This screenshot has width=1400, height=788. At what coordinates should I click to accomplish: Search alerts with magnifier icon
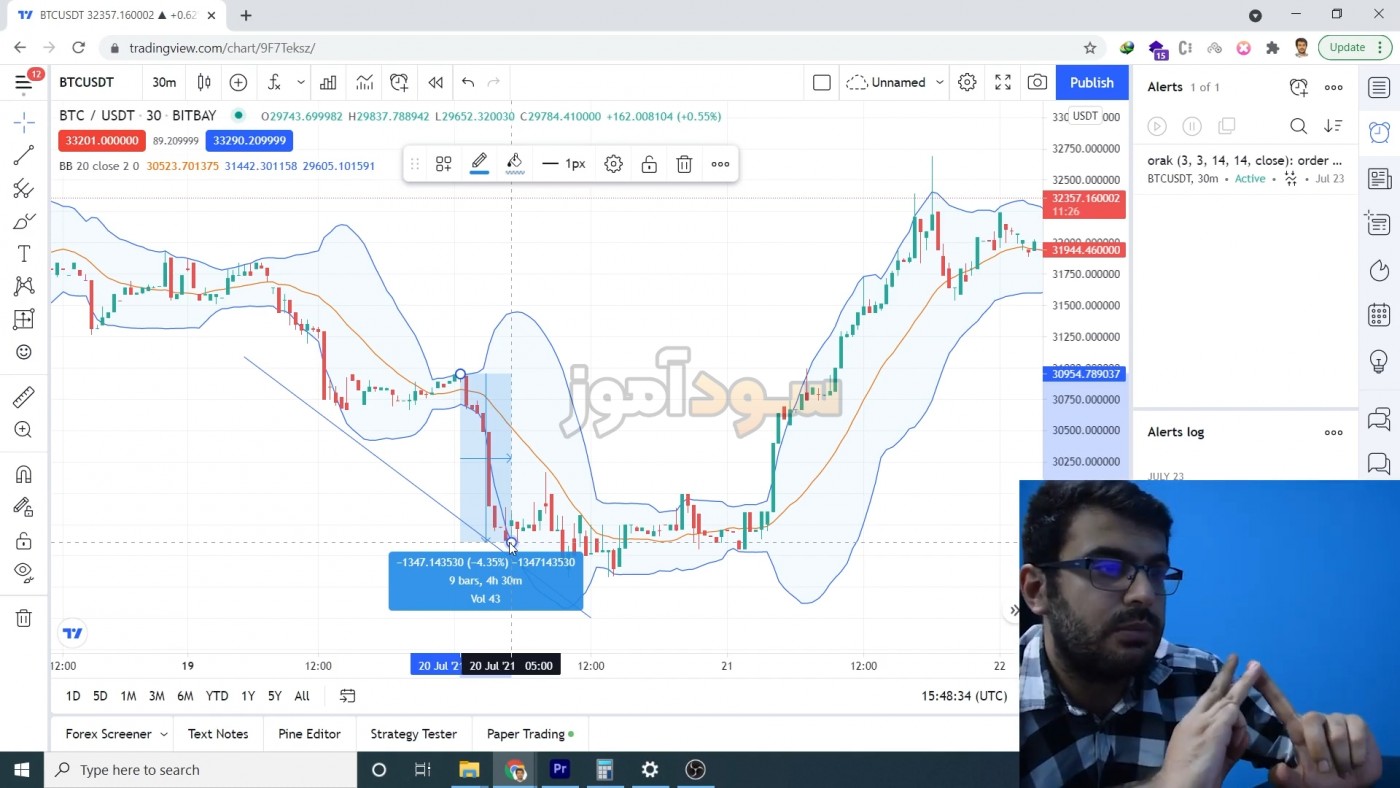(1298, 126)
